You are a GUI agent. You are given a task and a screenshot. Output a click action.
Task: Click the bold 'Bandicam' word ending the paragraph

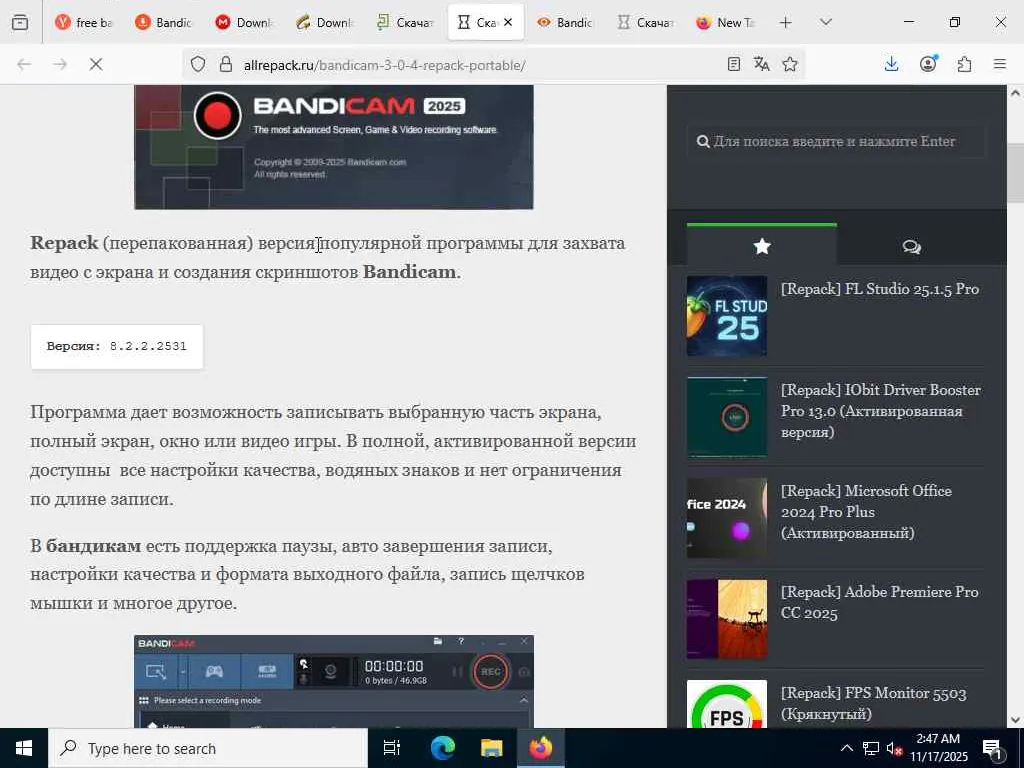[409, 272]
